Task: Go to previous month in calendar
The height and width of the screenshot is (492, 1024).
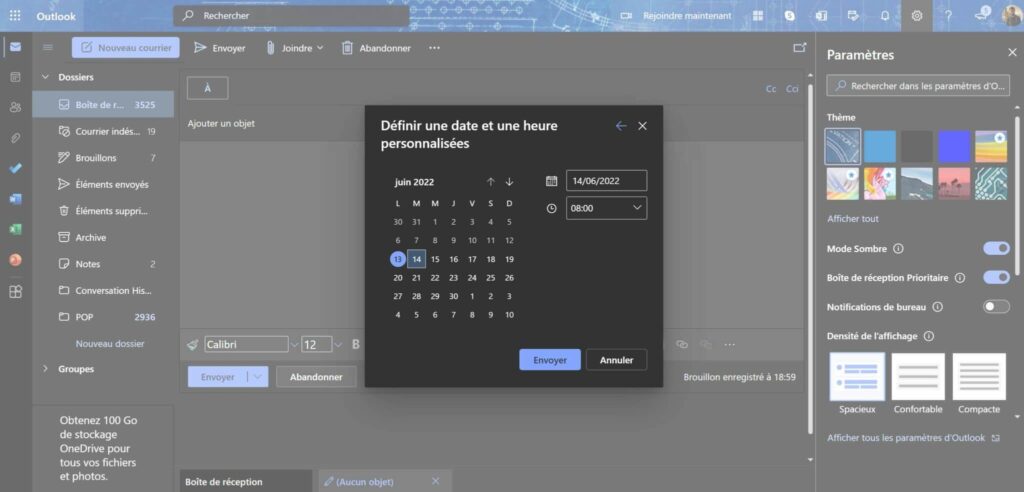Action: pyautogui.click(x=490, y=182)
